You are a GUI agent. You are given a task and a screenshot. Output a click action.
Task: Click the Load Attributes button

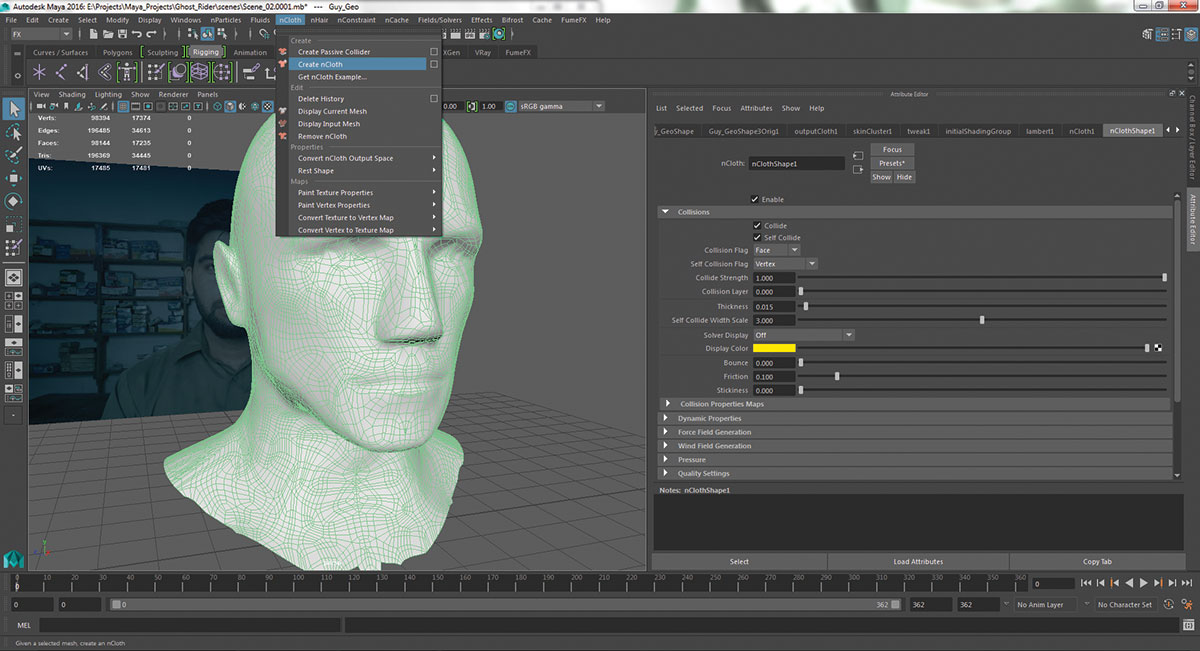(918, 561)
